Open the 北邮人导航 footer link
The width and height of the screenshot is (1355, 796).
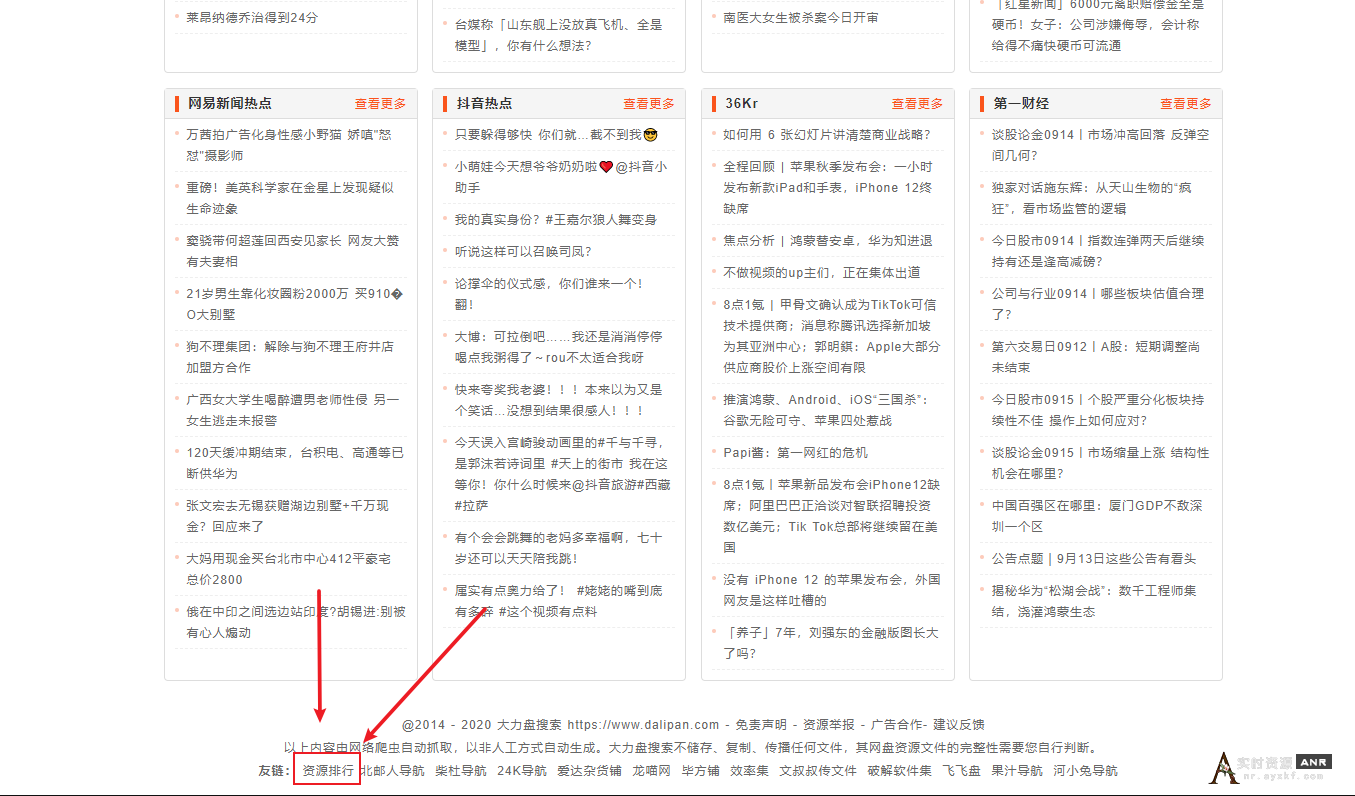(392, 771)
